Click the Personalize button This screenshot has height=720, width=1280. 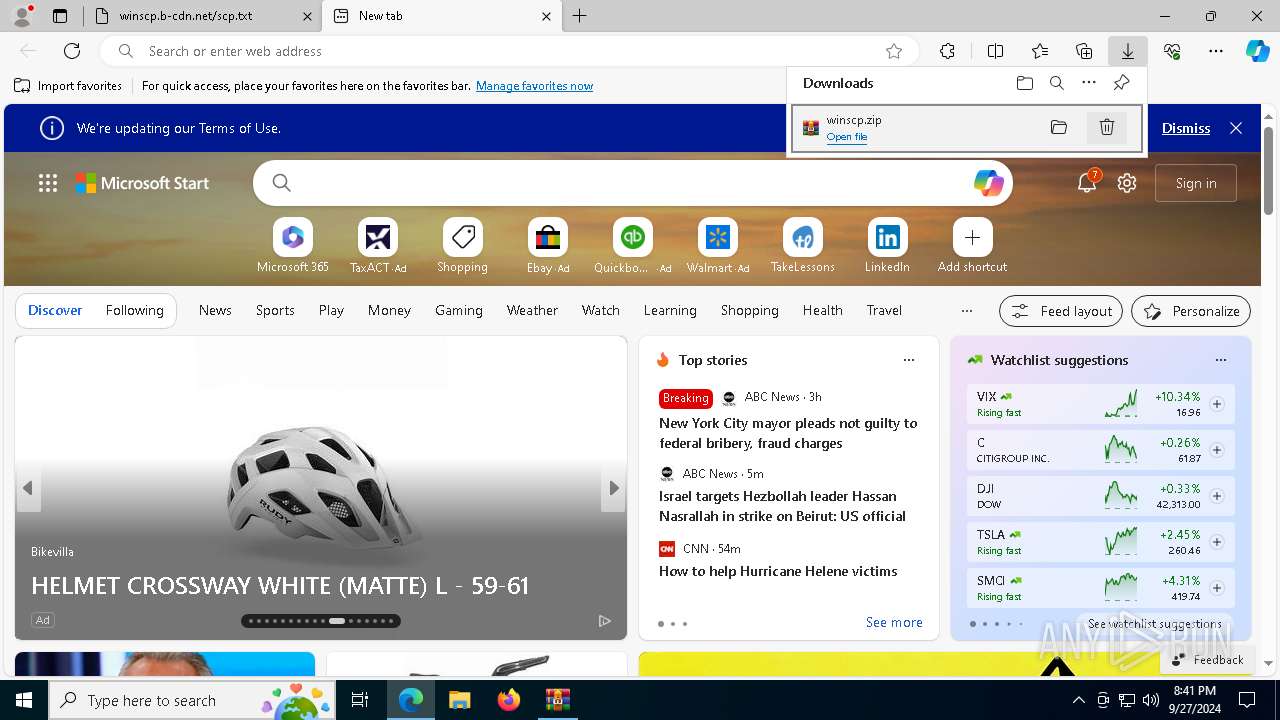click(x=1191, y=311)
